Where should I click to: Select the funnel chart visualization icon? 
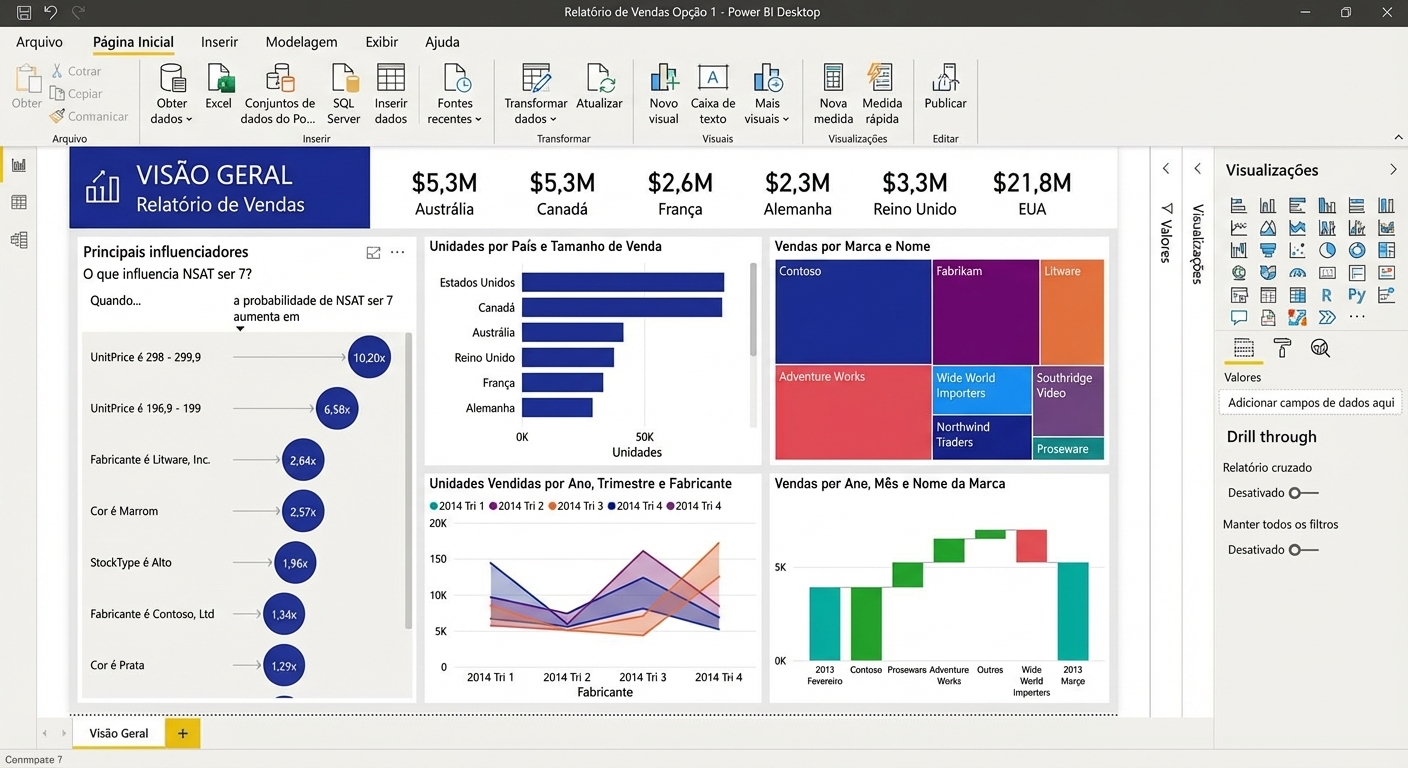coord(1268,250)
